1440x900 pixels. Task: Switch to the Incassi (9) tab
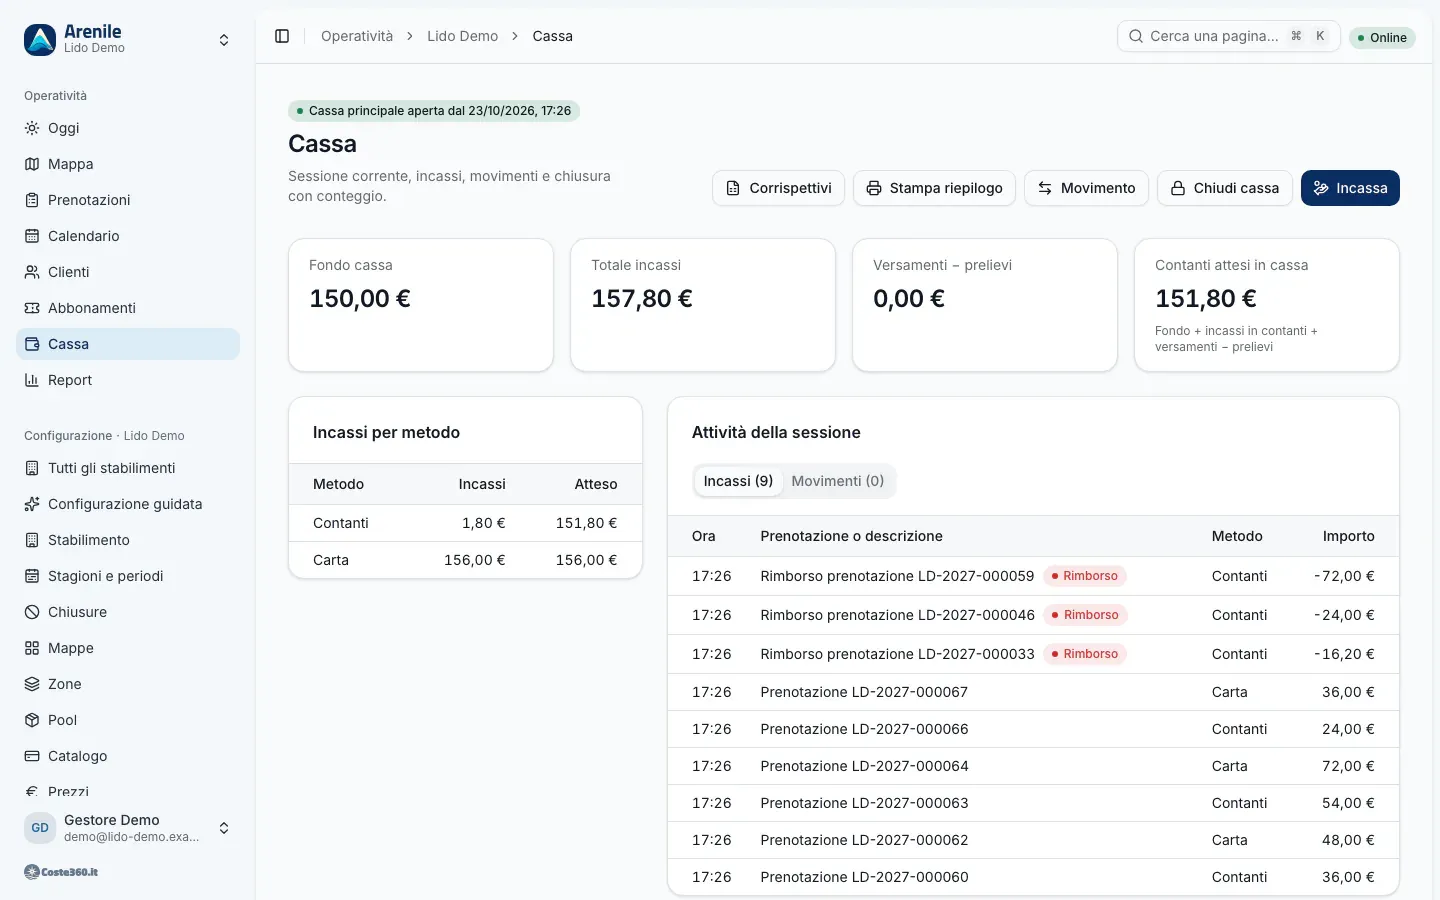point(738,481)
